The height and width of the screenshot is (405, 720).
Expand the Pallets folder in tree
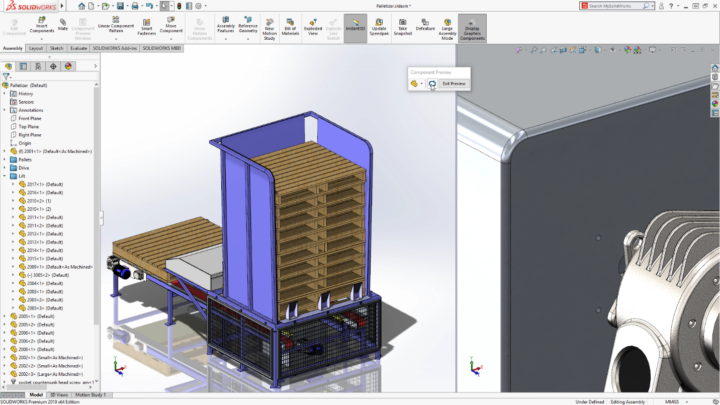(x=5, y=159)
